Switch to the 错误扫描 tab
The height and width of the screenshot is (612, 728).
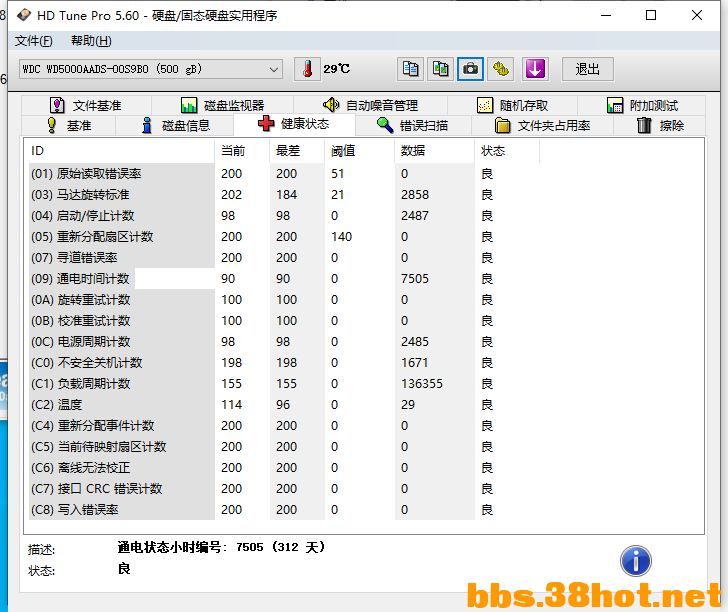pos(413,125)
